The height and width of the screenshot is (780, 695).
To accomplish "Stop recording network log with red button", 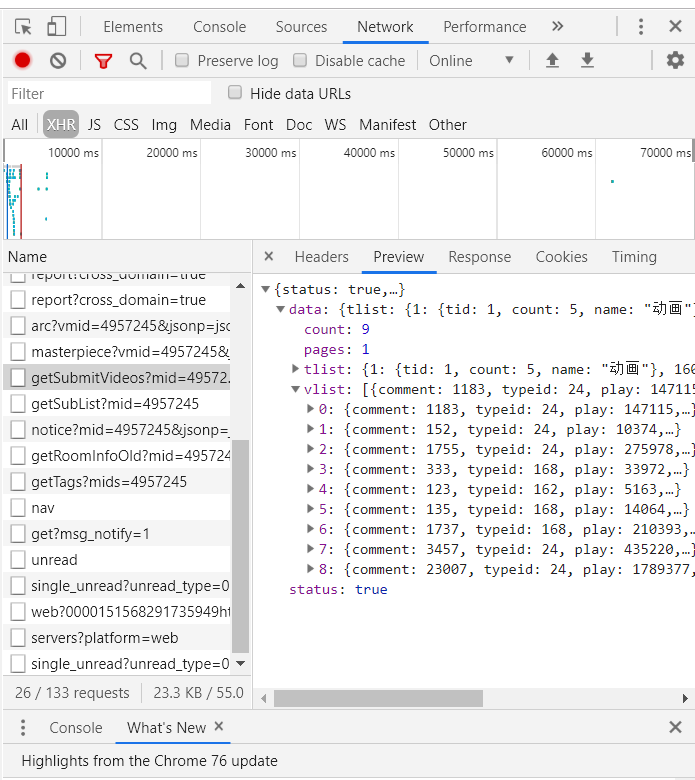I will pos(22,60).
